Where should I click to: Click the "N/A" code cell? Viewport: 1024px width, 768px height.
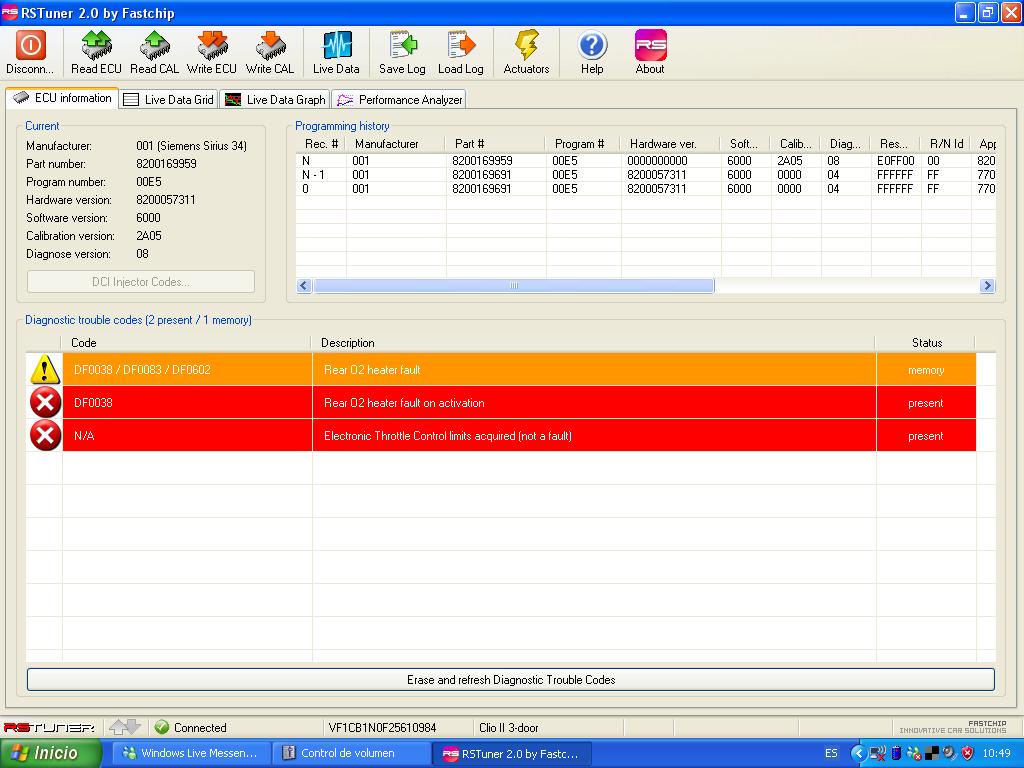[187, 436]
